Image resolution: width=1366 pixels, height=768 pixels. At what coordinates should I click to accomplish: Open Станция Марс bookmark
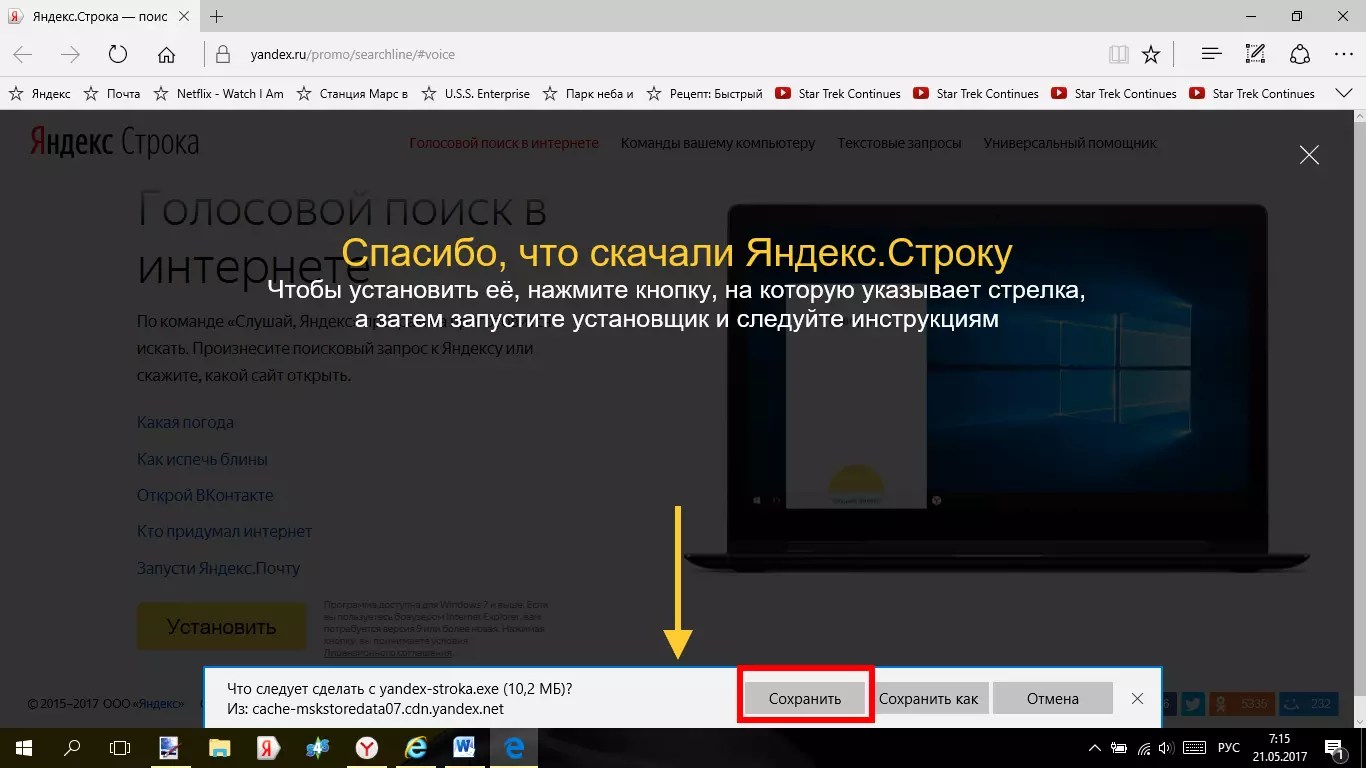352,93
